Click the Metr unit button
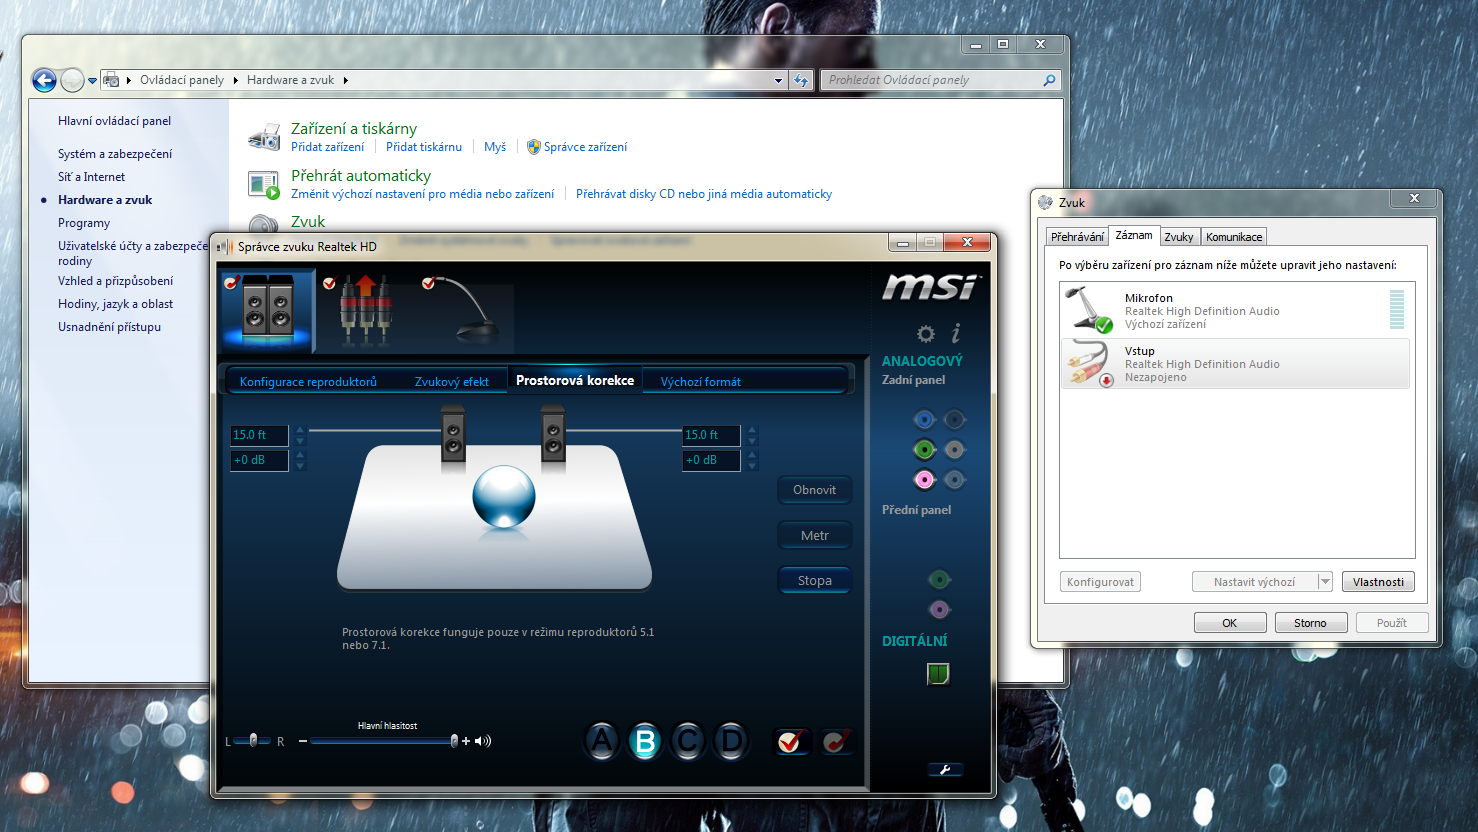1478x832 pixels. click(815, 536)
